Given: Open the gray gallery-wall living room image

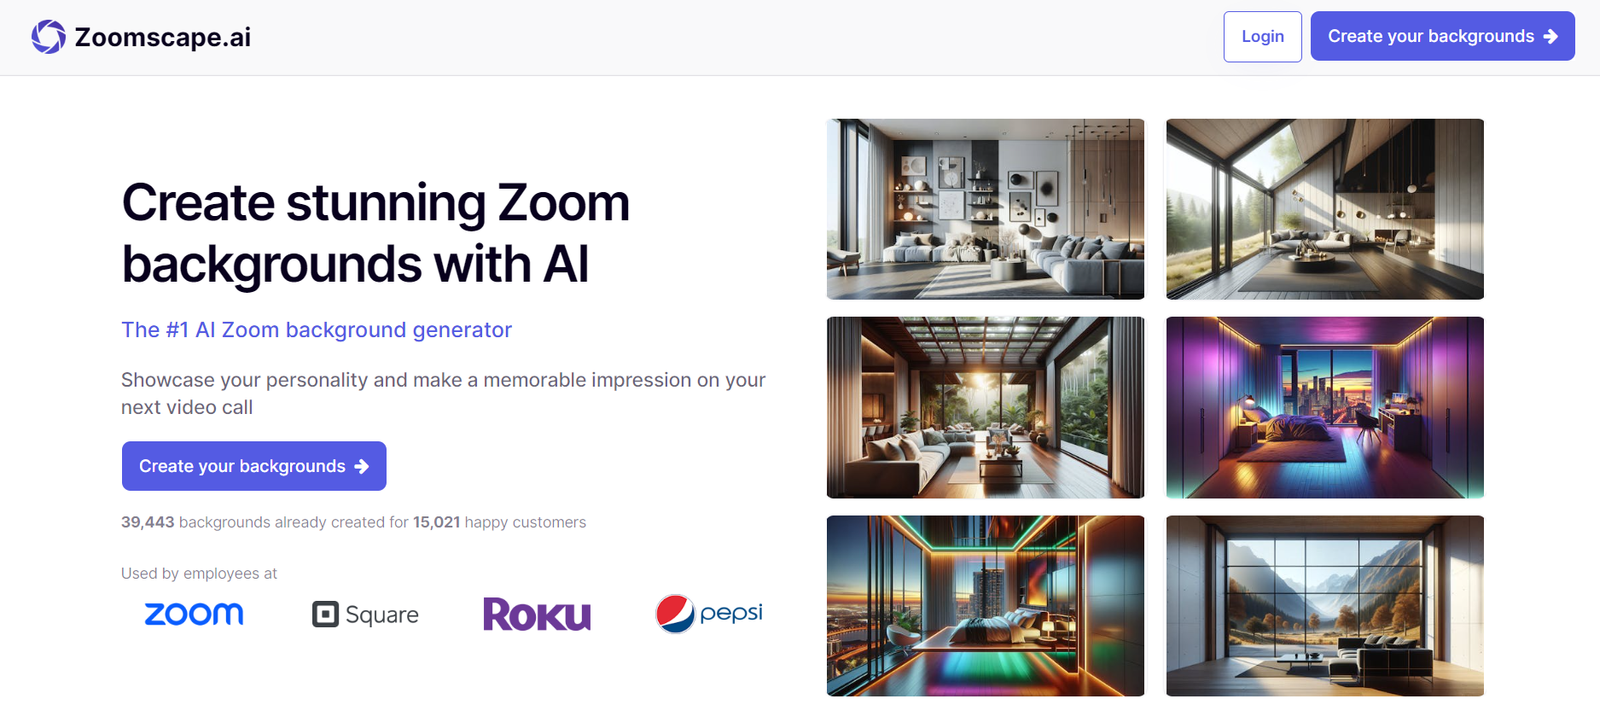Looking at the screenshot, I should tap(985, 209).
